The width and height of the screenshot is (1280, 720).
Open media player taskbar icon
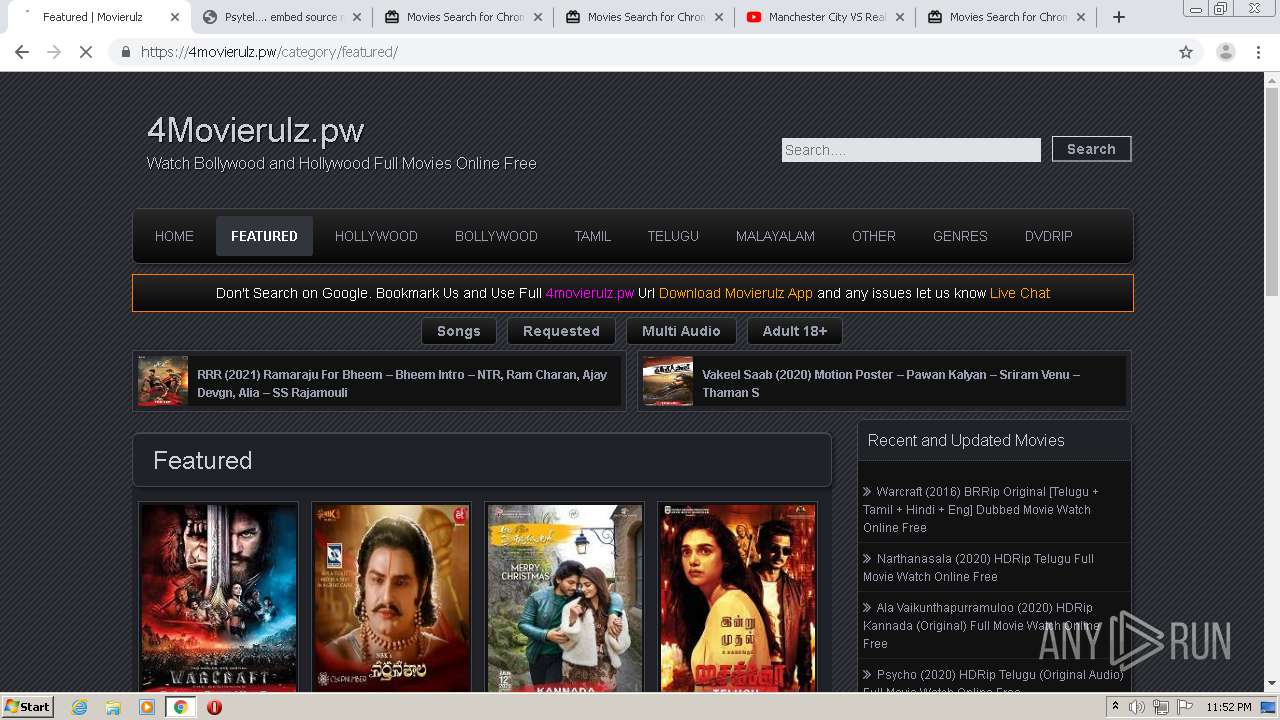pyautogui.click(x=147, y=707)
